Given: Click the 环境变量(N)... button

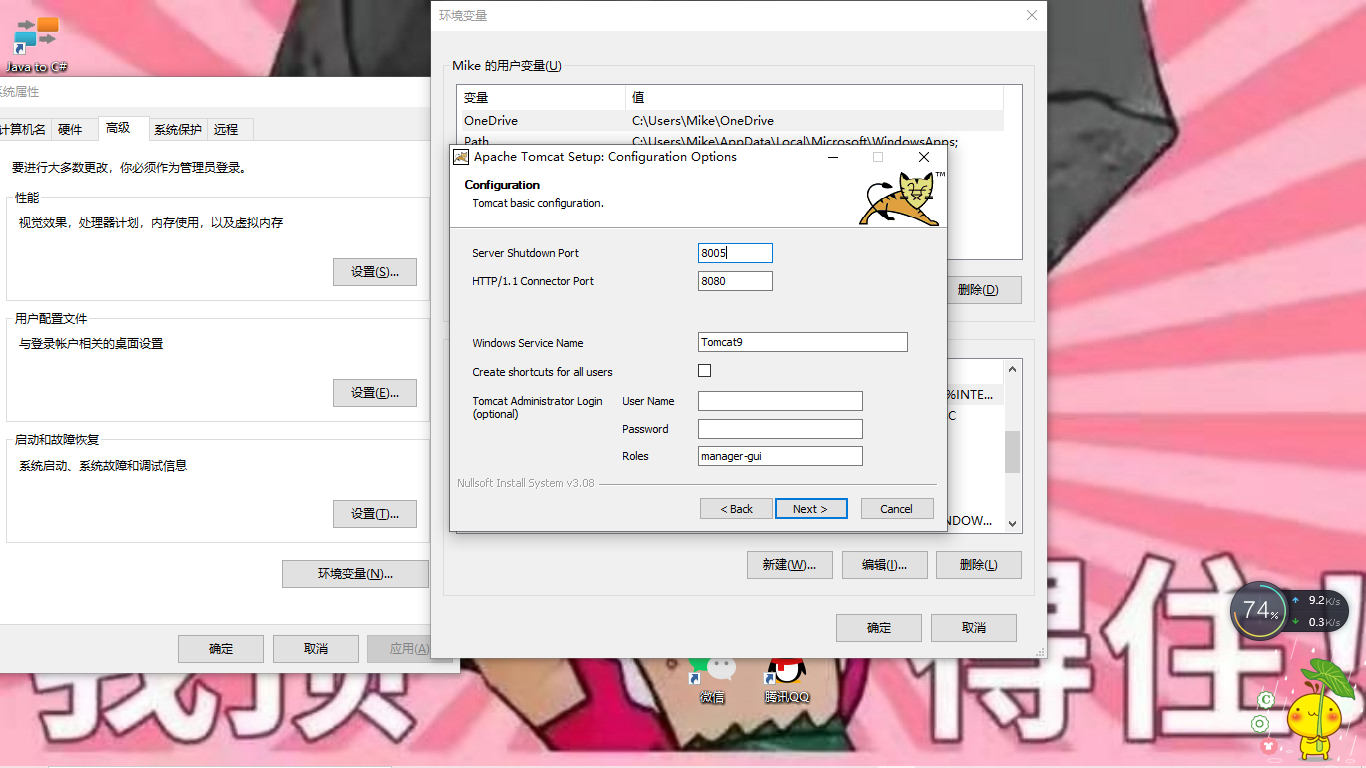Looking at the screenshot, I should tap(355, 574).
